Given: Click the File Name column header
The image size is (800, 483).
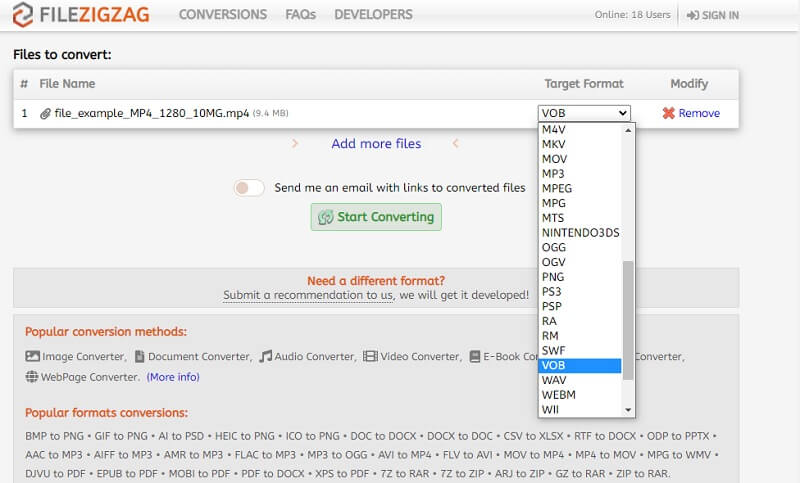Looking at the screenshot, I should (67, 84).
